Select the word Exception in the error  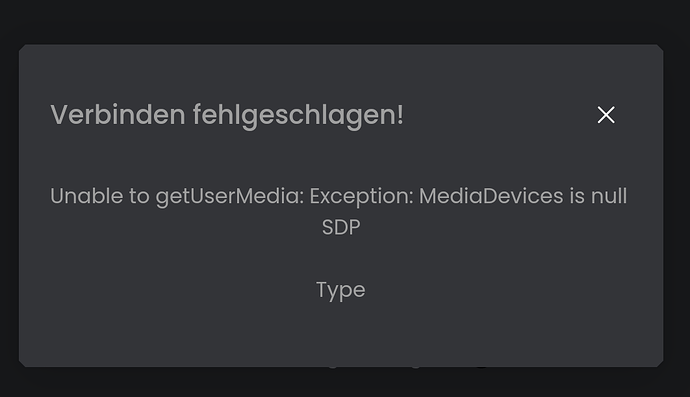(361, 196)
